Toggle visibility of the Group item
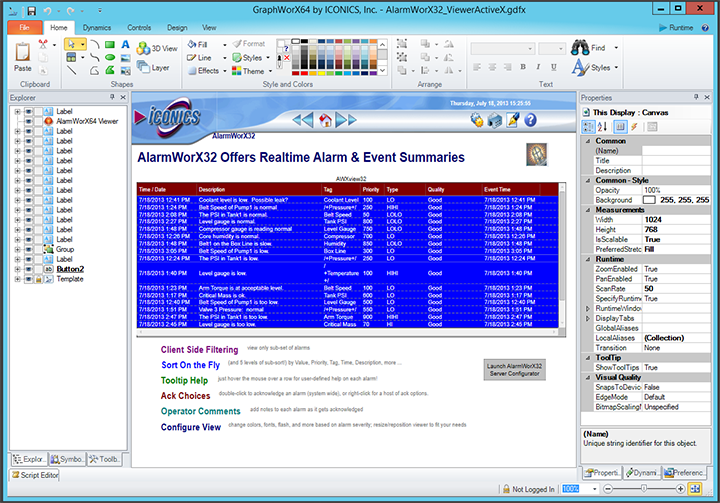Screen dimensions: 720x503 pyautogui.click(x=29, y=249)
